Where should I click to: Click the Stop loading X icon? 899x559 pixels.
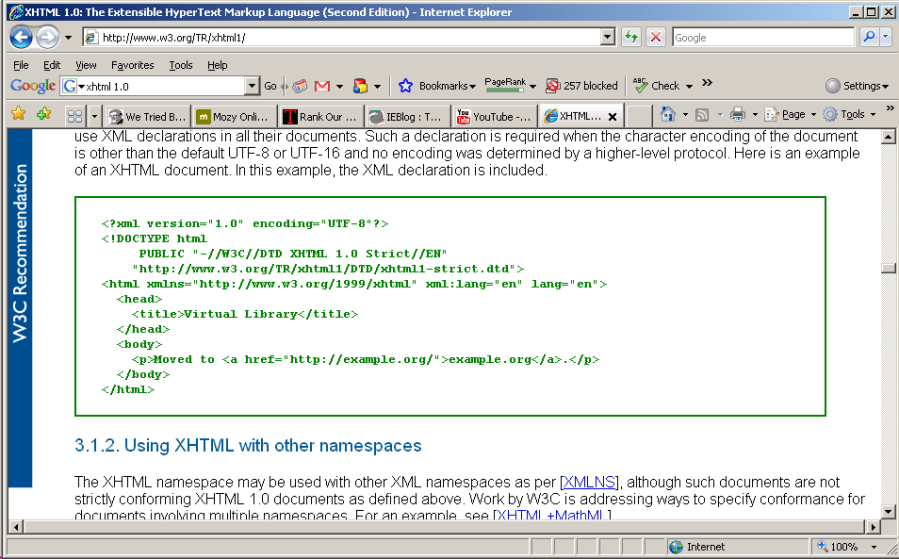[x=656, y=37]
